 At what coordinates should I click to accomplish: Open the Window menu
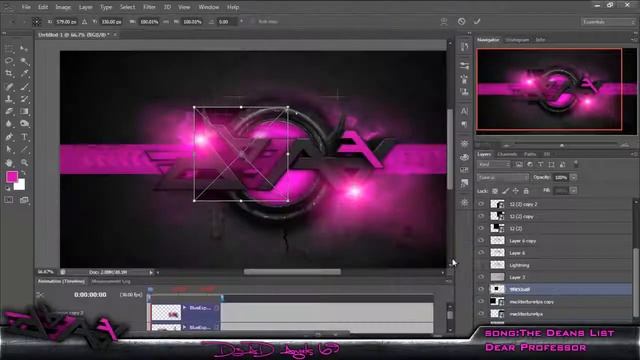209,7
